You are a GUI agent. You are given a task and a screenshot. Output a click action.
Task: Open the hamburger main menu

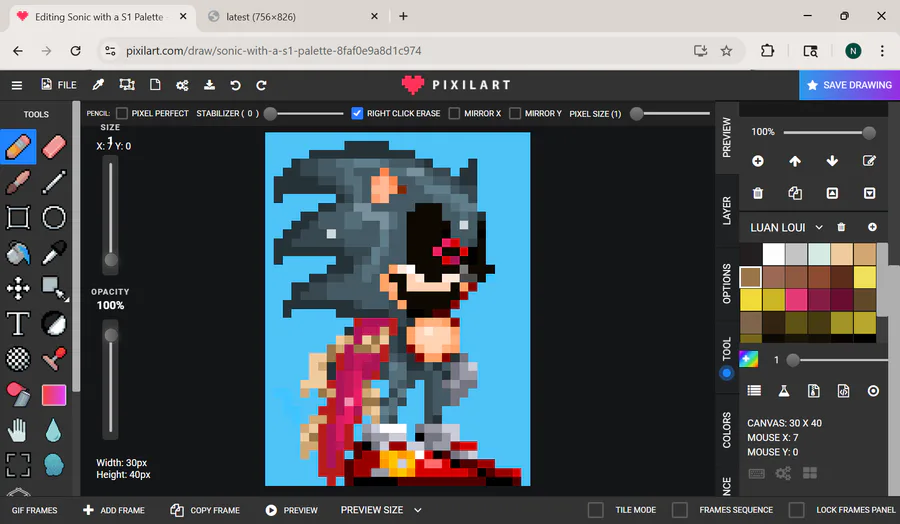[17, 86]
